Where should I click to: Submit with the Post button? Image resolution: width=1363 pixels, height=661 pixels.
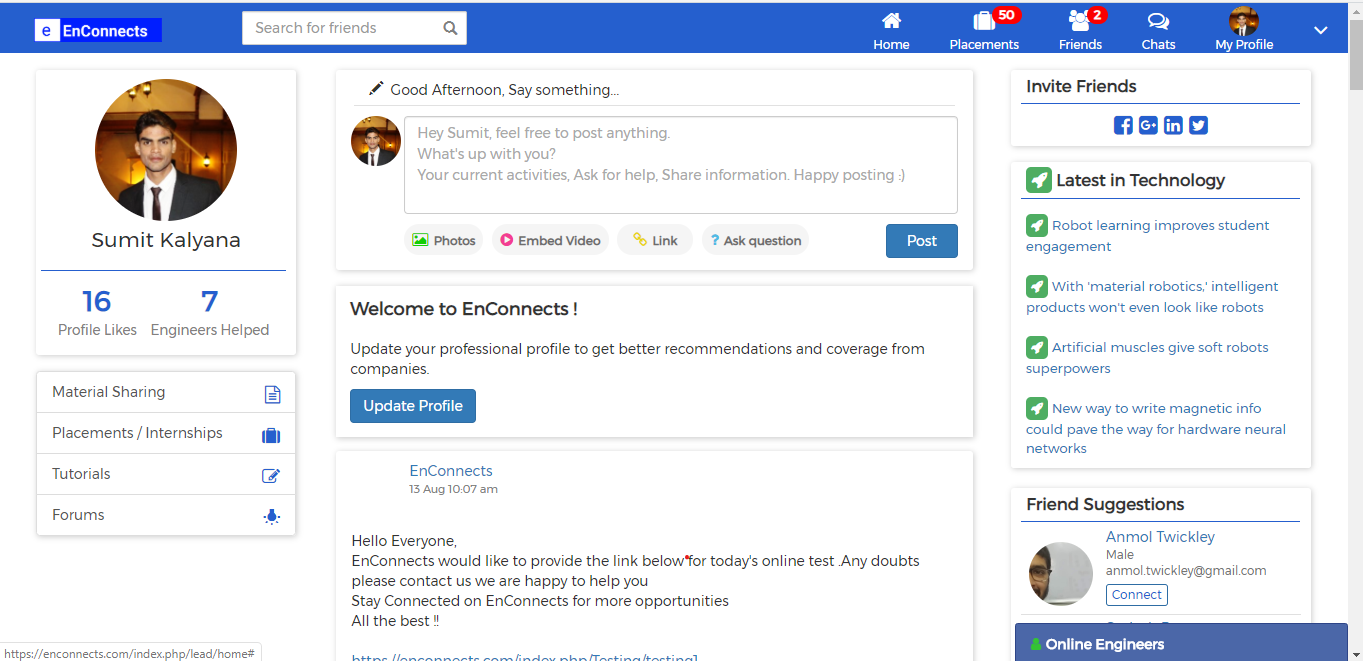pos(922,241)
